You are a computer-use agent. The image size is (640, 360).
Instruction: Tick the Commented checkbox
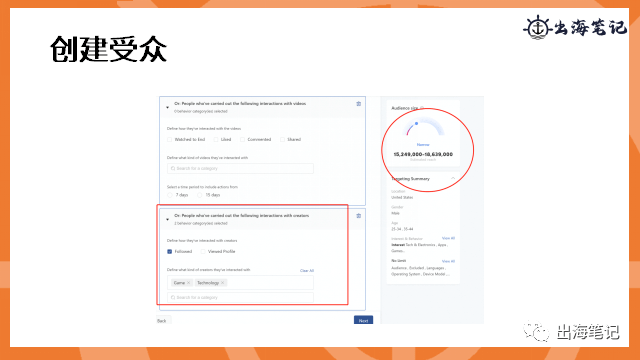point(242,140)
